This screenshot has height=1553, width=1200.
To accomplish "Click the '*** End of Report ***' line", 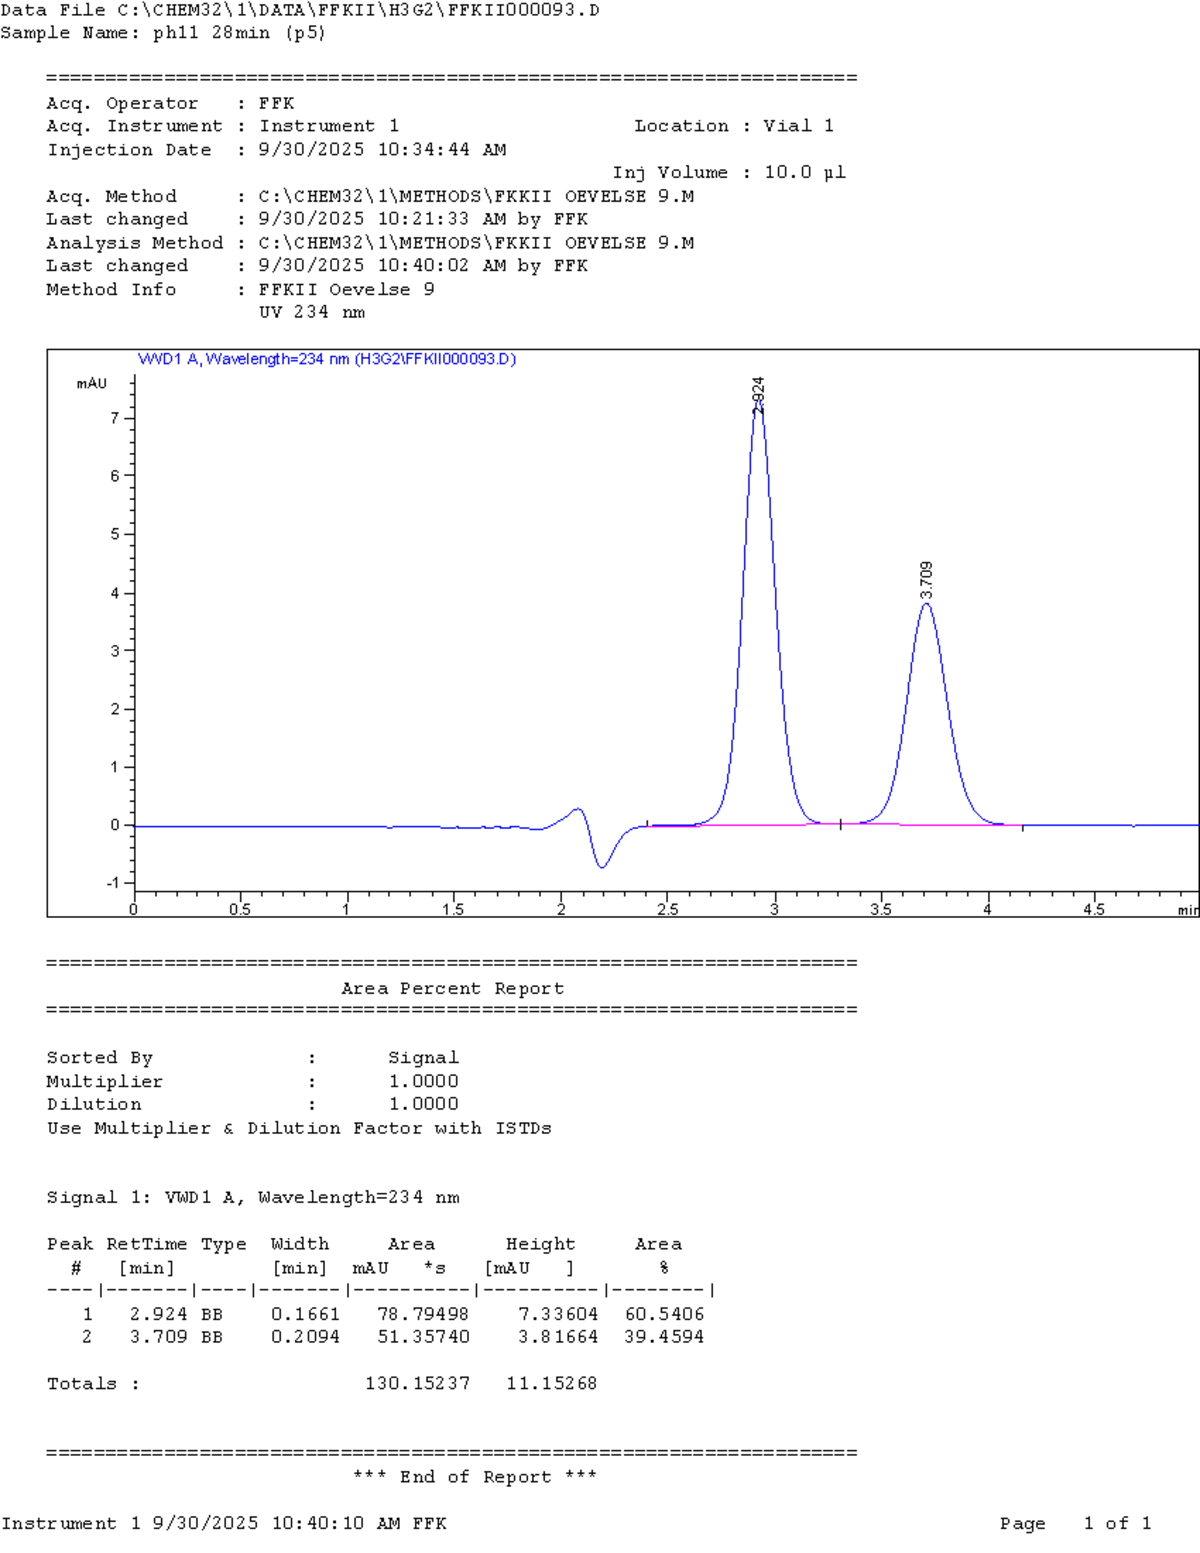I will pos(475,1477).
